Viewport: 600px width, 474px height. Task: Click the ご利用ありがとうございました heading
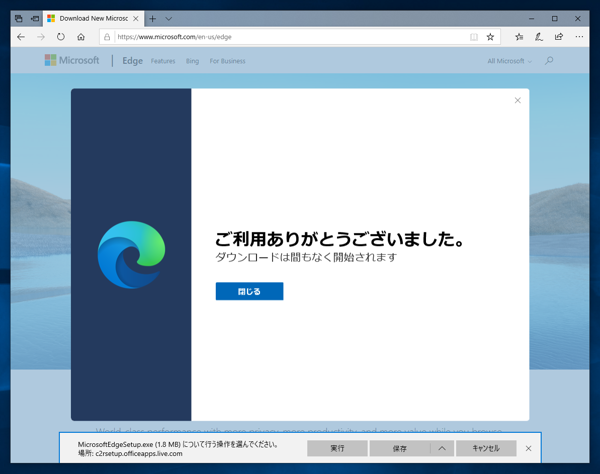click(x=339, y=239)
